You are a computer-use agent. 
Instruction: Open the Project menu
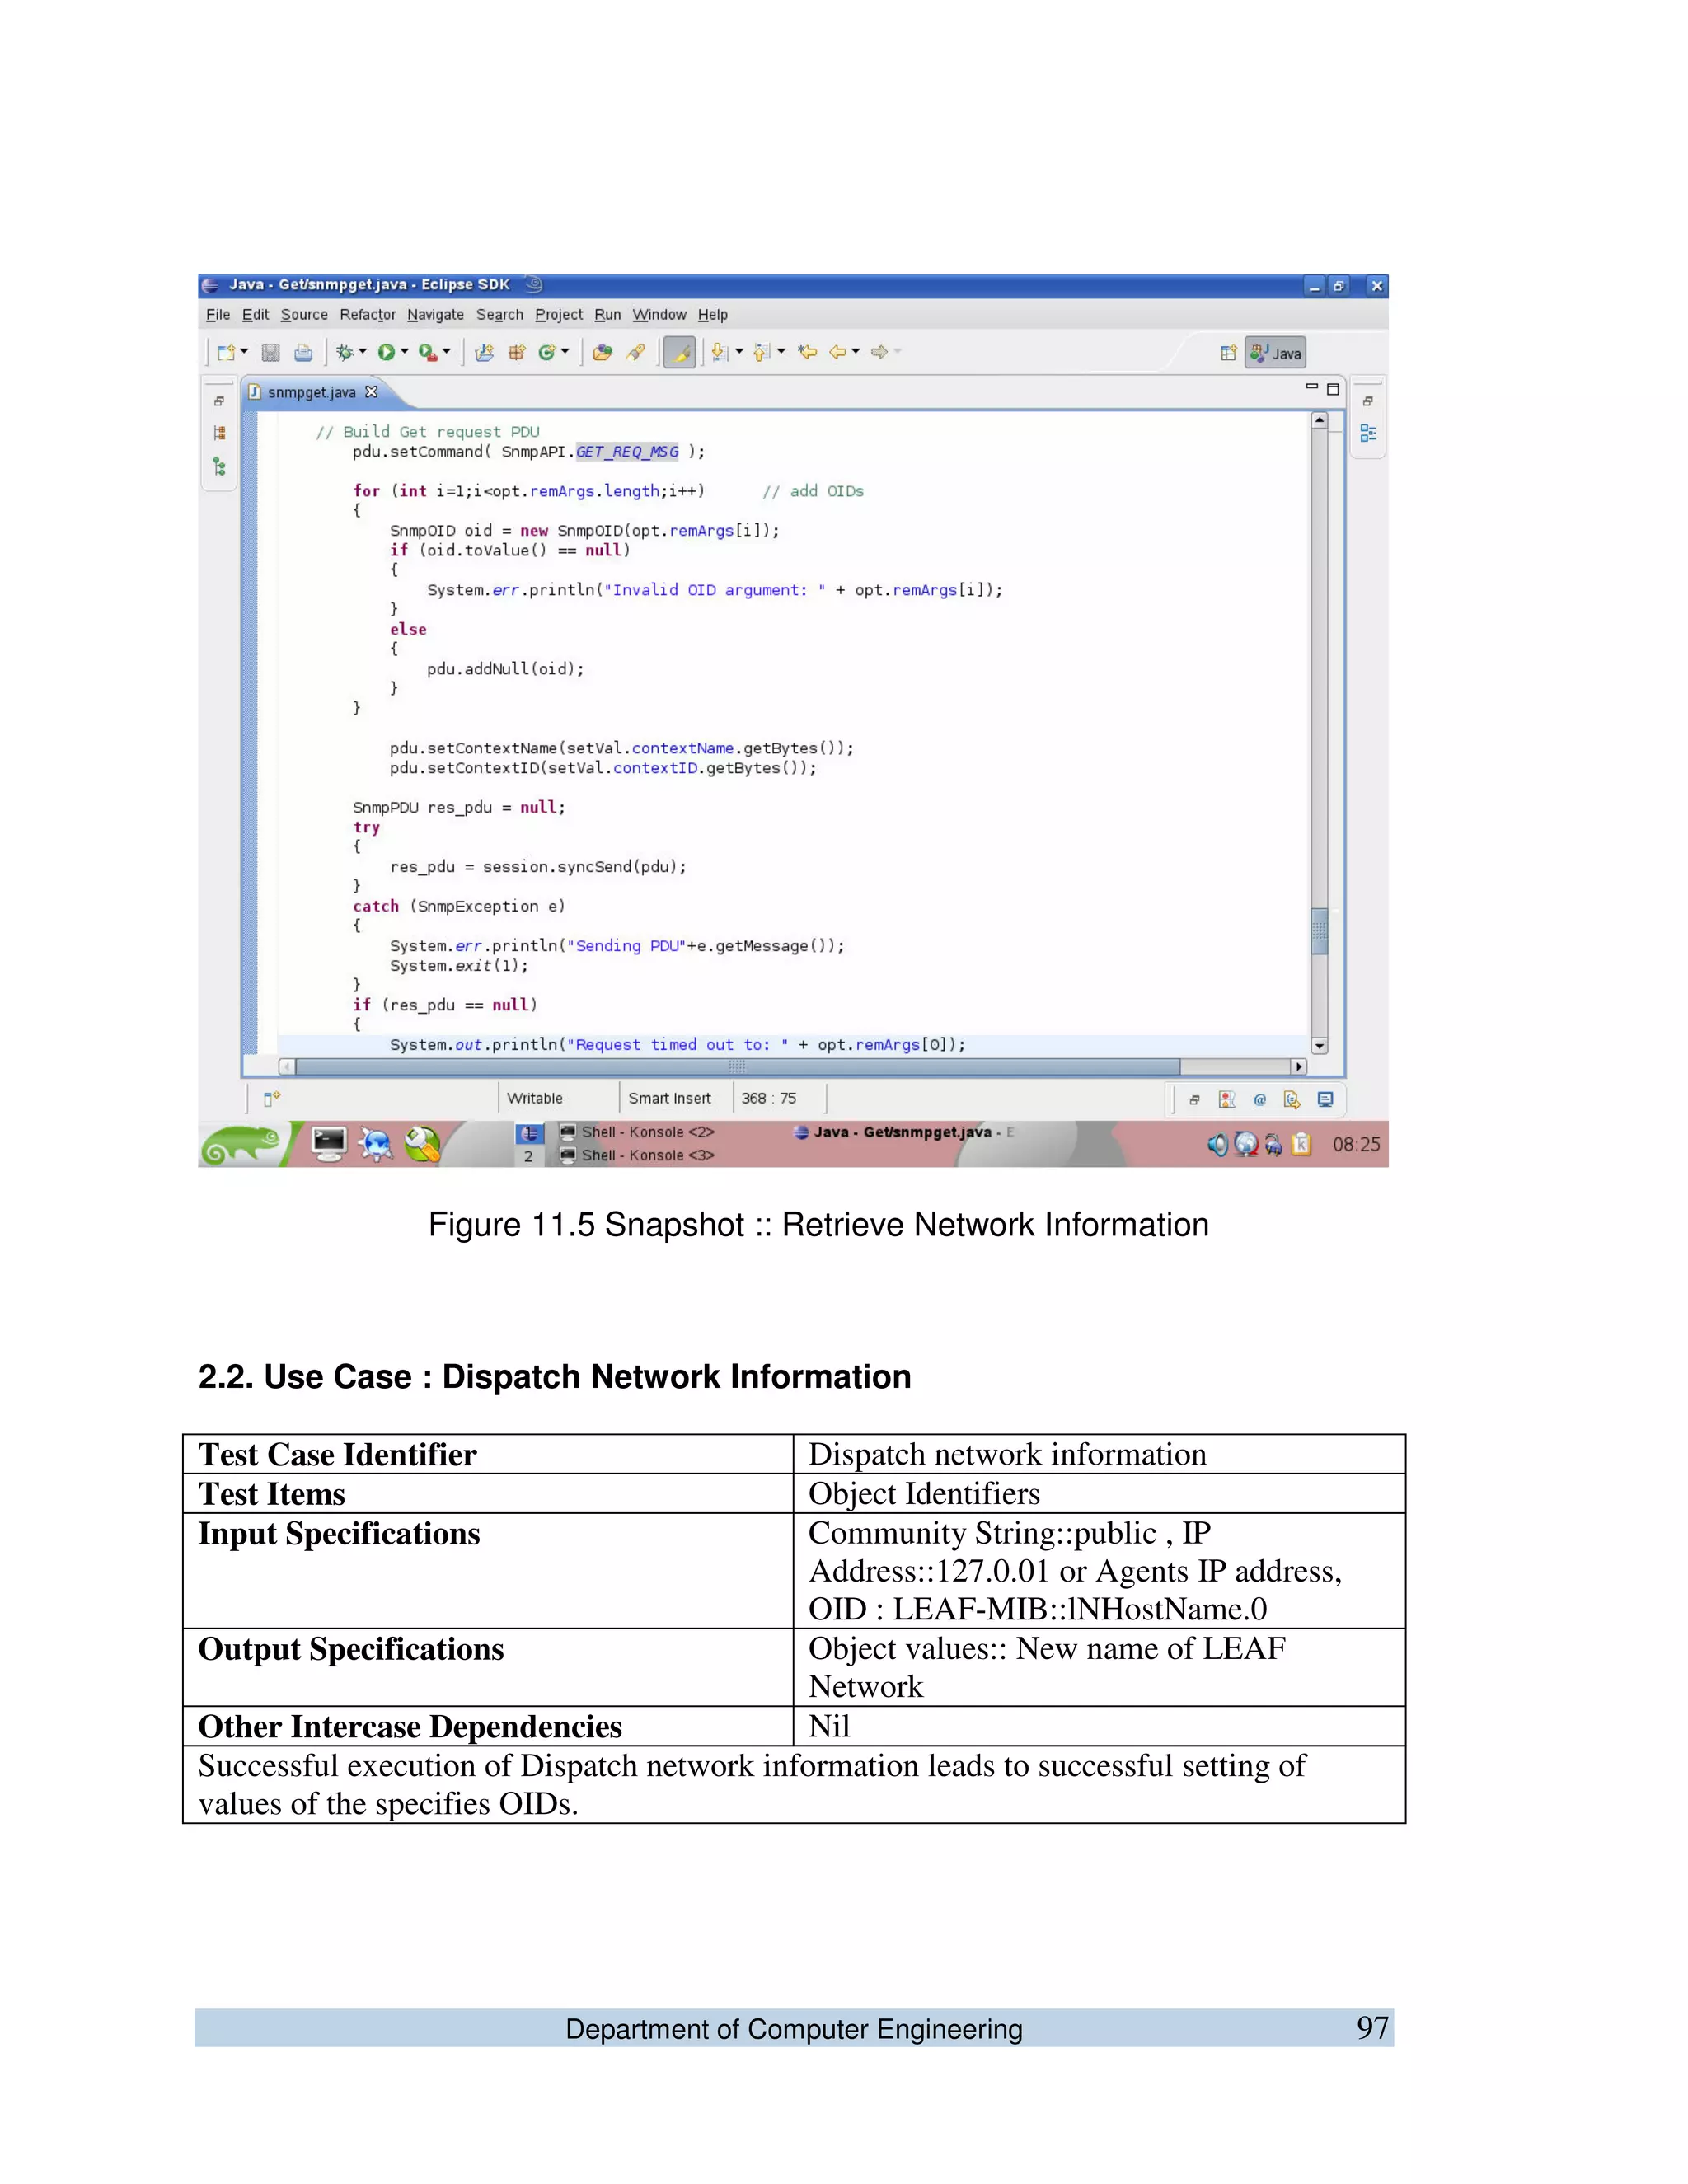point(559,315)
